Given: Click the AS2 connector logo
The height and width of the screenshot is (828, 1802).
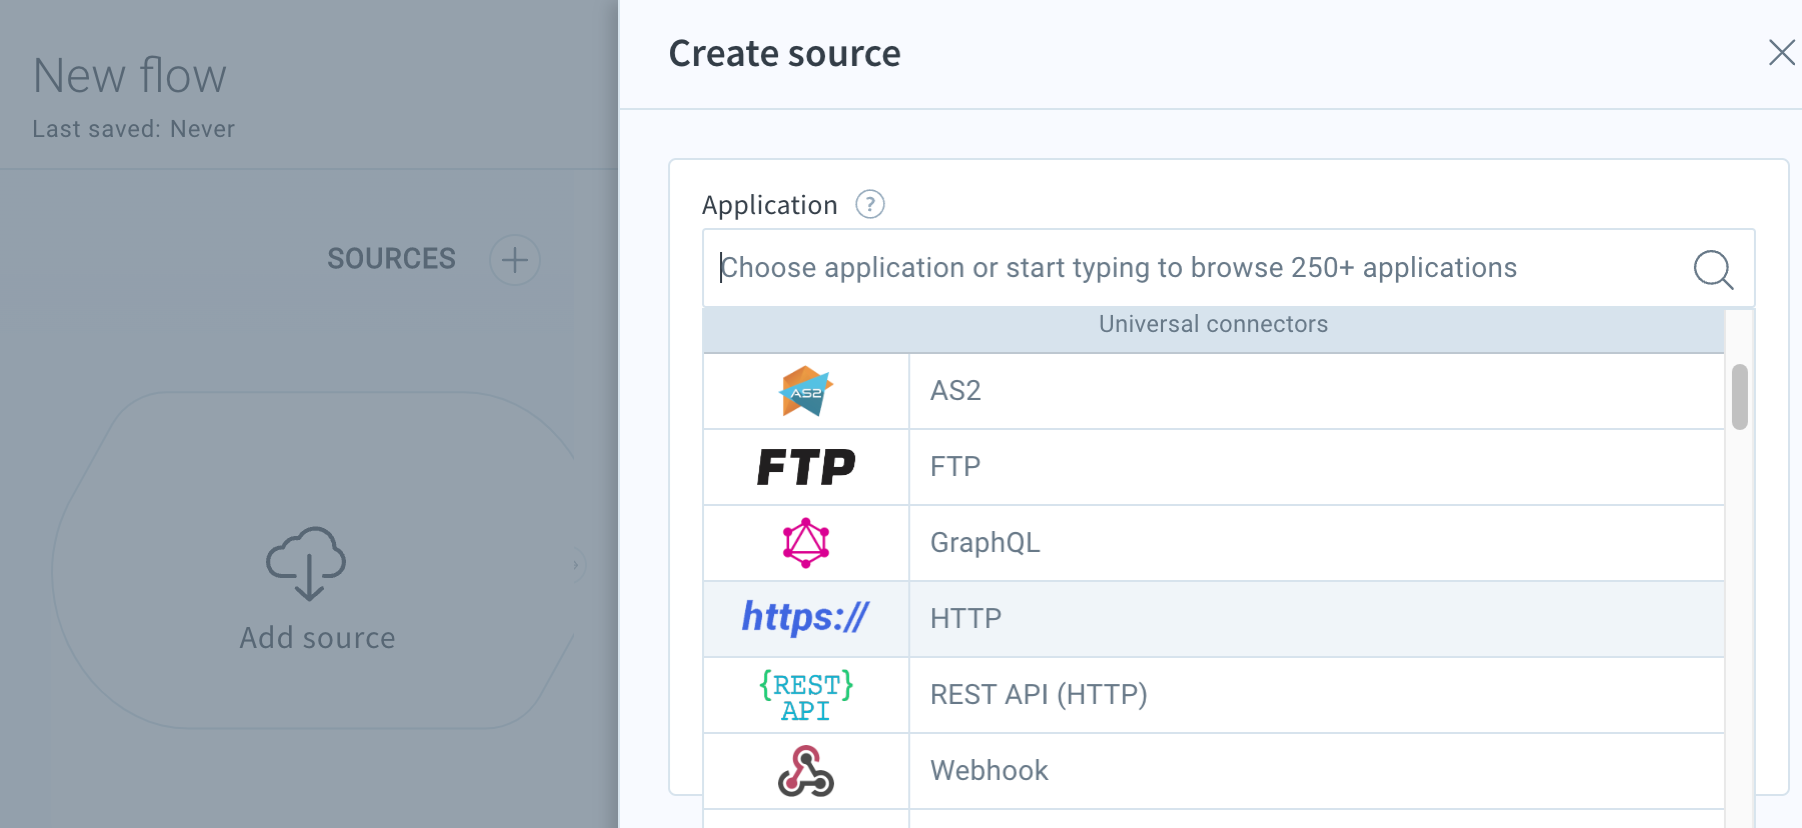Looking at the screenshot, I should [806, 391].
